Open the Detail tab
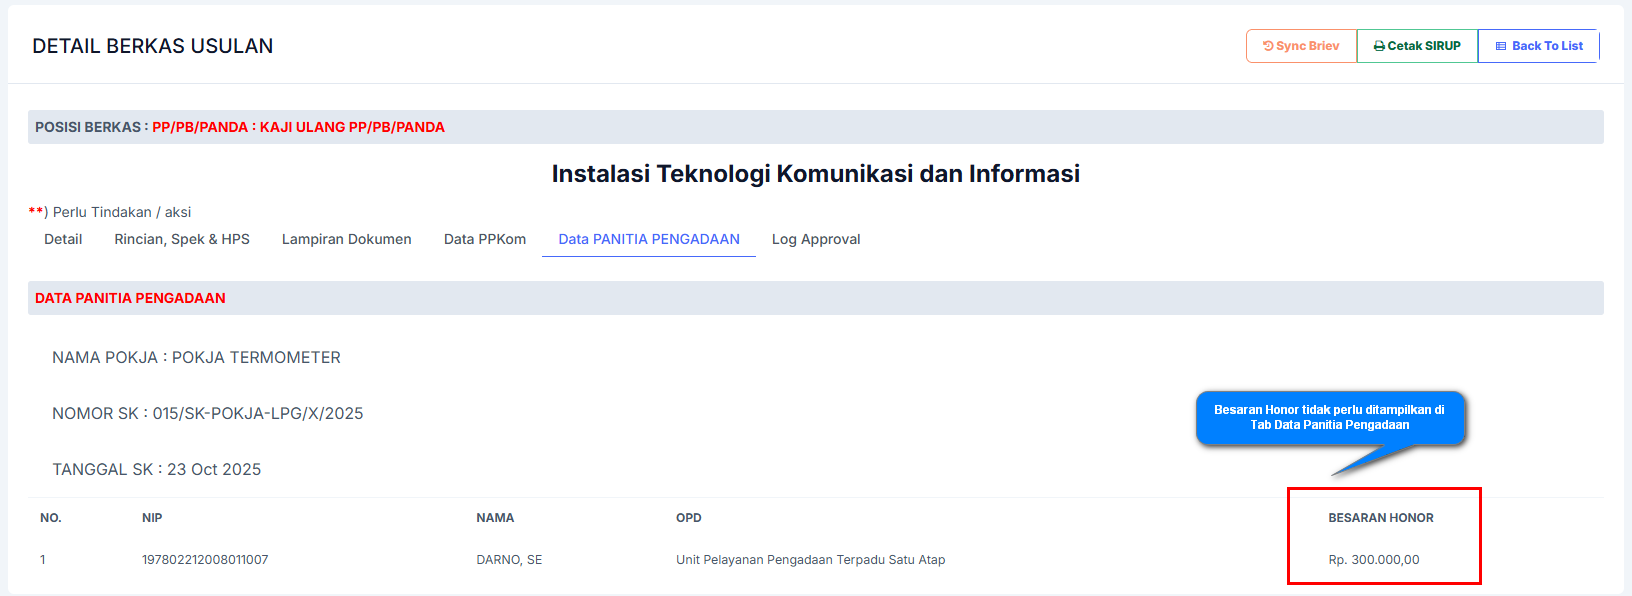1632x596 pixels. 63,239
